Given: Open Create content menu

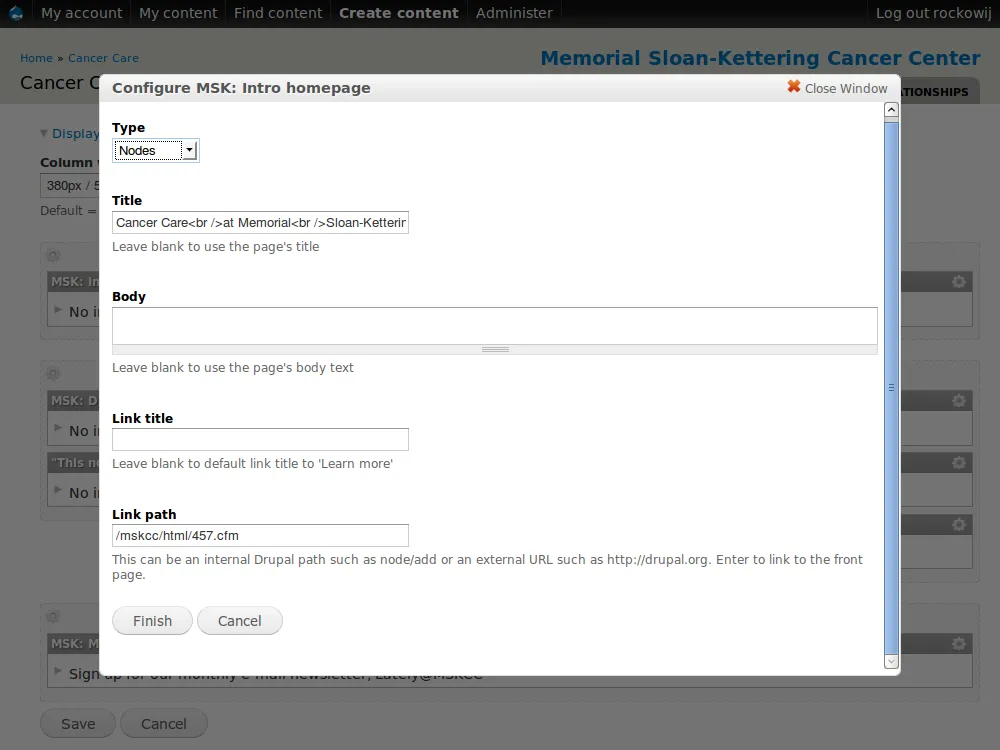Looking at the screenshot, I should click(399, 13).
